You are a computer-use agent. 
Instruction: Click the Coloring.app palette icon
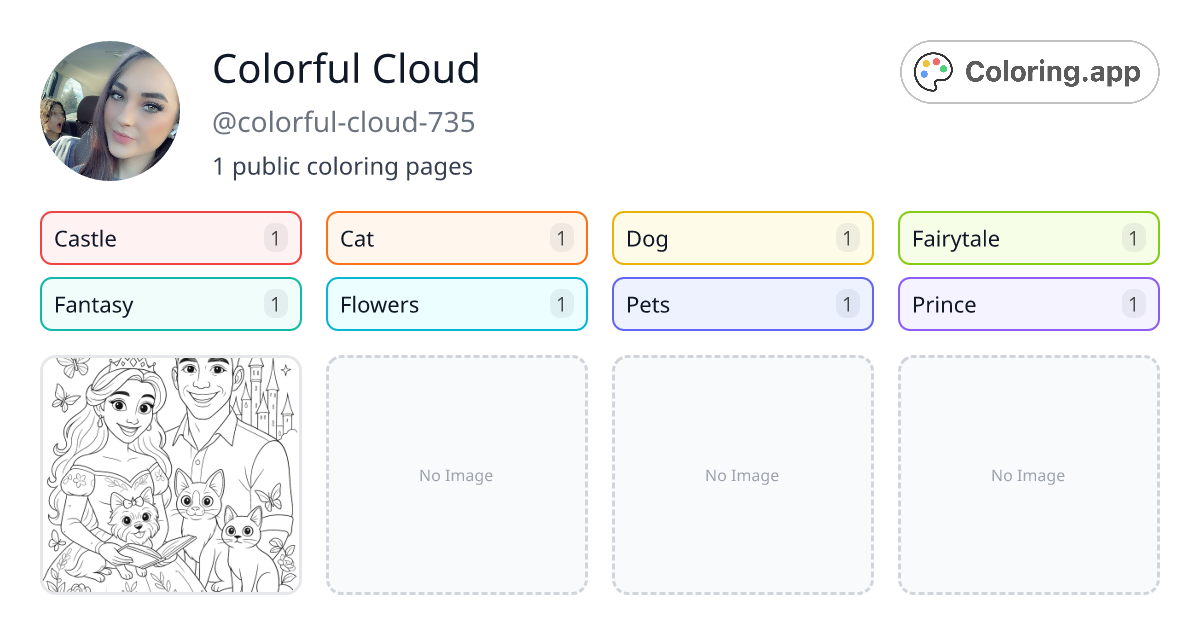[935, 72]
